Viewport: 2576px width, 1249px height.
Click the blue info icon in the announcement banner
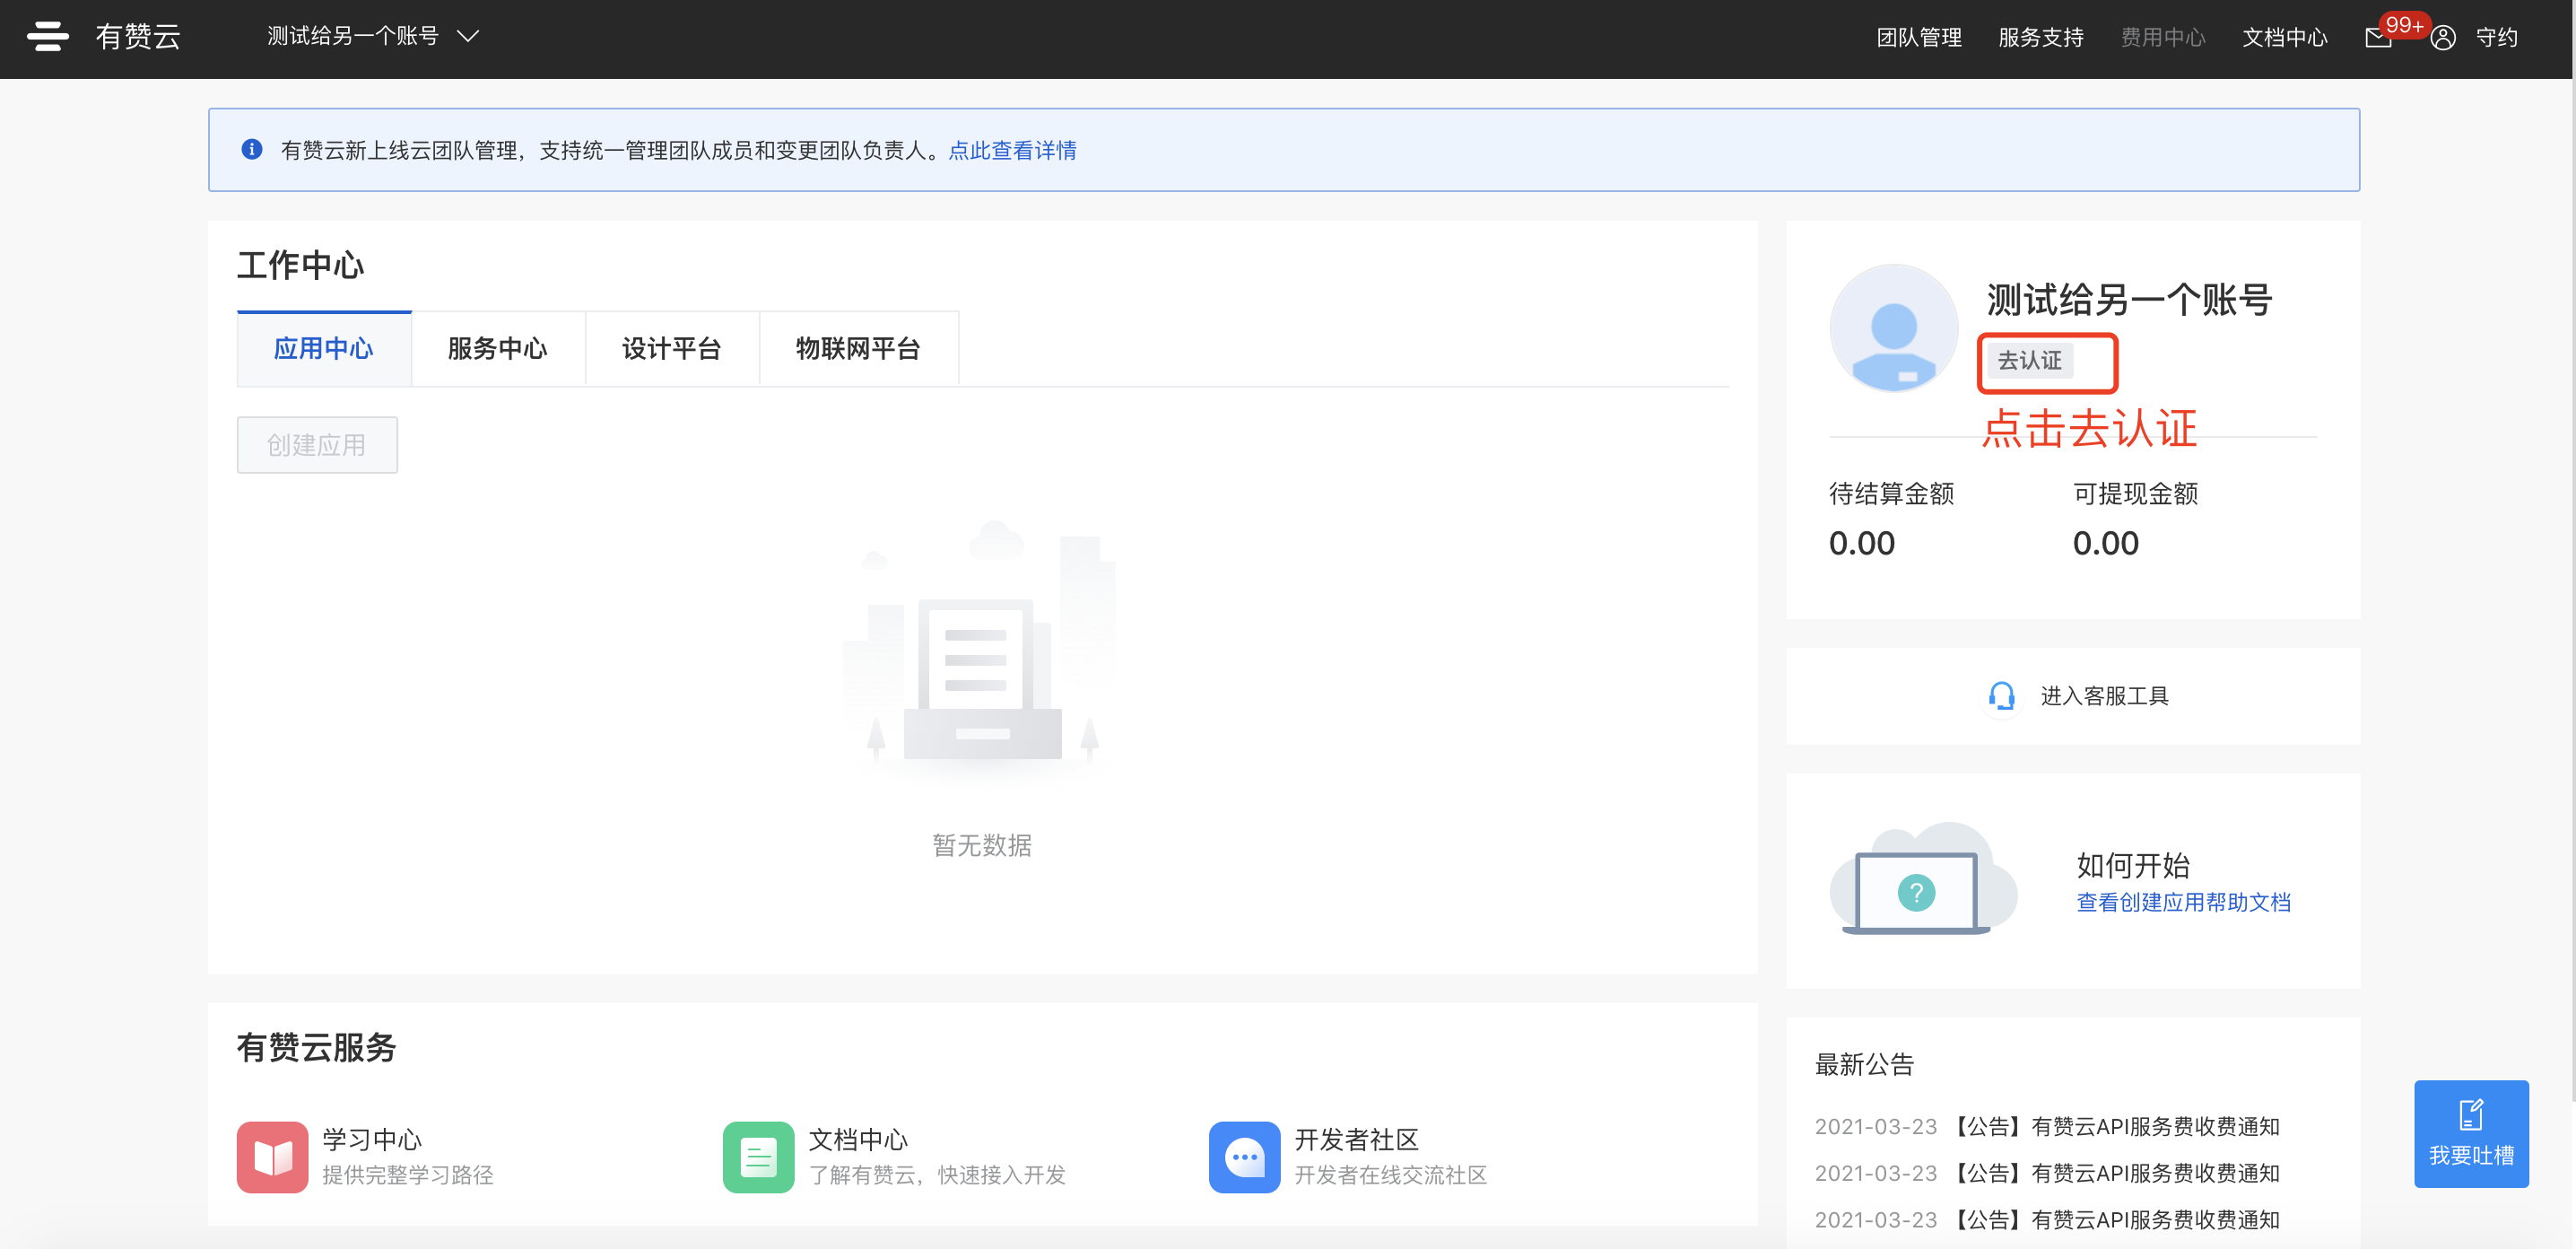[252, 149]
